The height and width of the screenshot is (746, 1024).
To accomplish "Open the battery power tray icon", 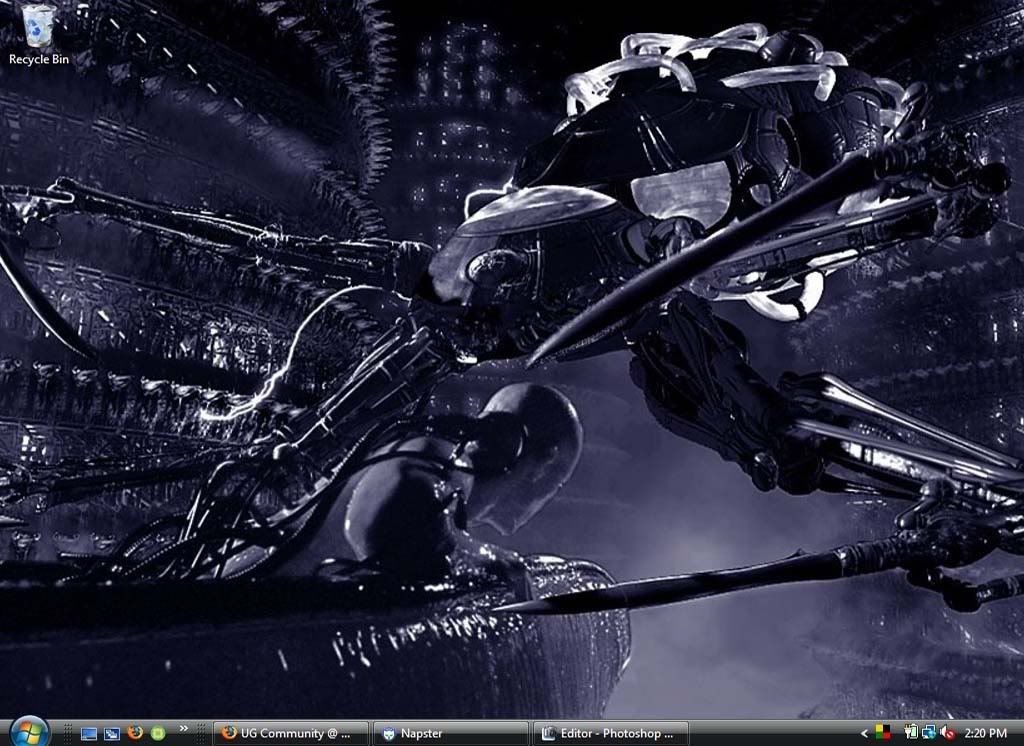I will pyautogui.click(x=912, y=733).
